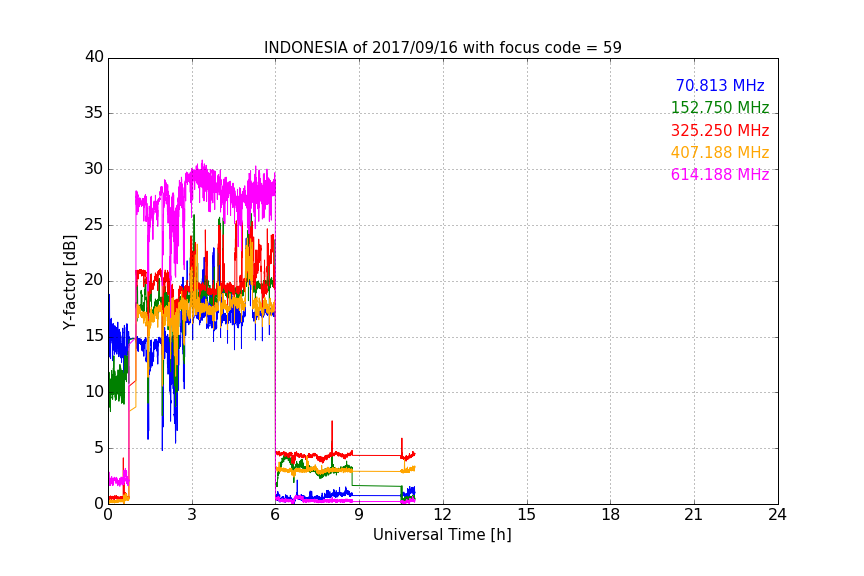
Task: Click the x-axis tick label 12
Action: coord(443,515)
